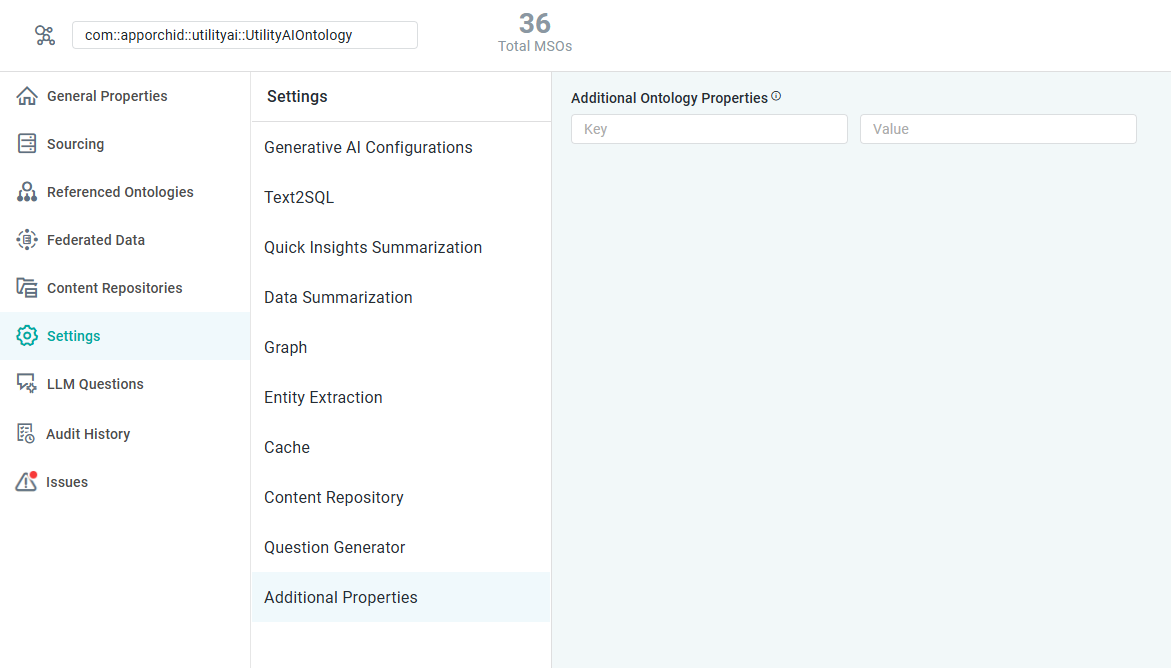This screenshot has width=1171, height=668.
Task: Click the Settings gear icon in sidebar
Action: 27,336
